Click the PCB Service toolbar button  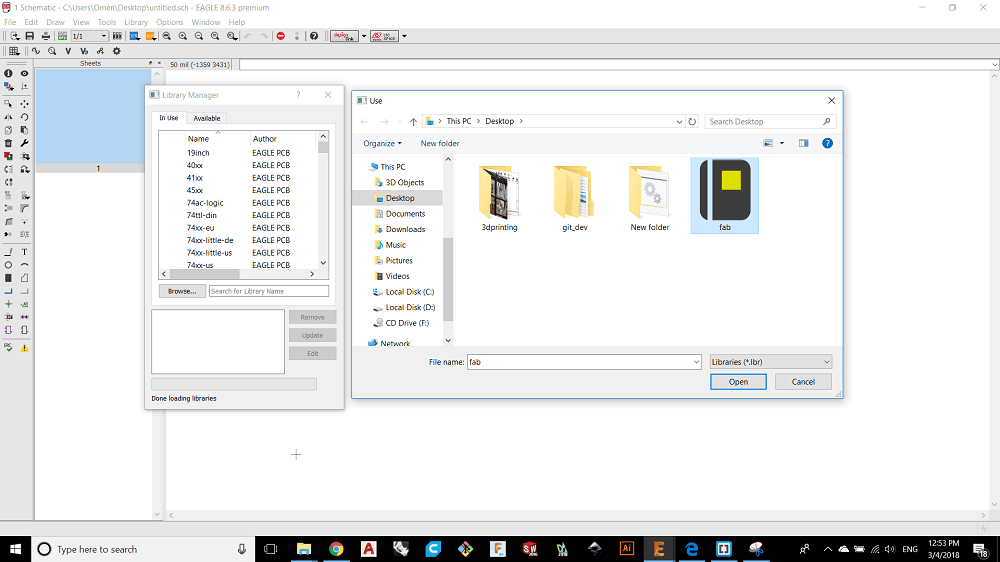pyautogui.click(x=385, y=36)
